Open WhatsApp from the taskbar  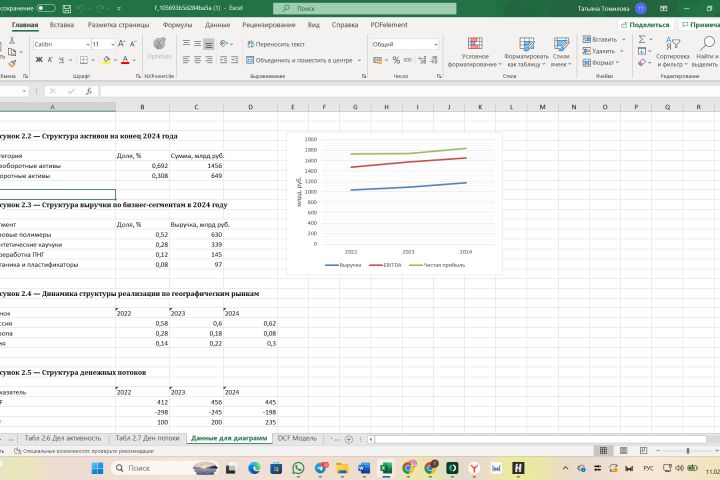tap(298, 468)
